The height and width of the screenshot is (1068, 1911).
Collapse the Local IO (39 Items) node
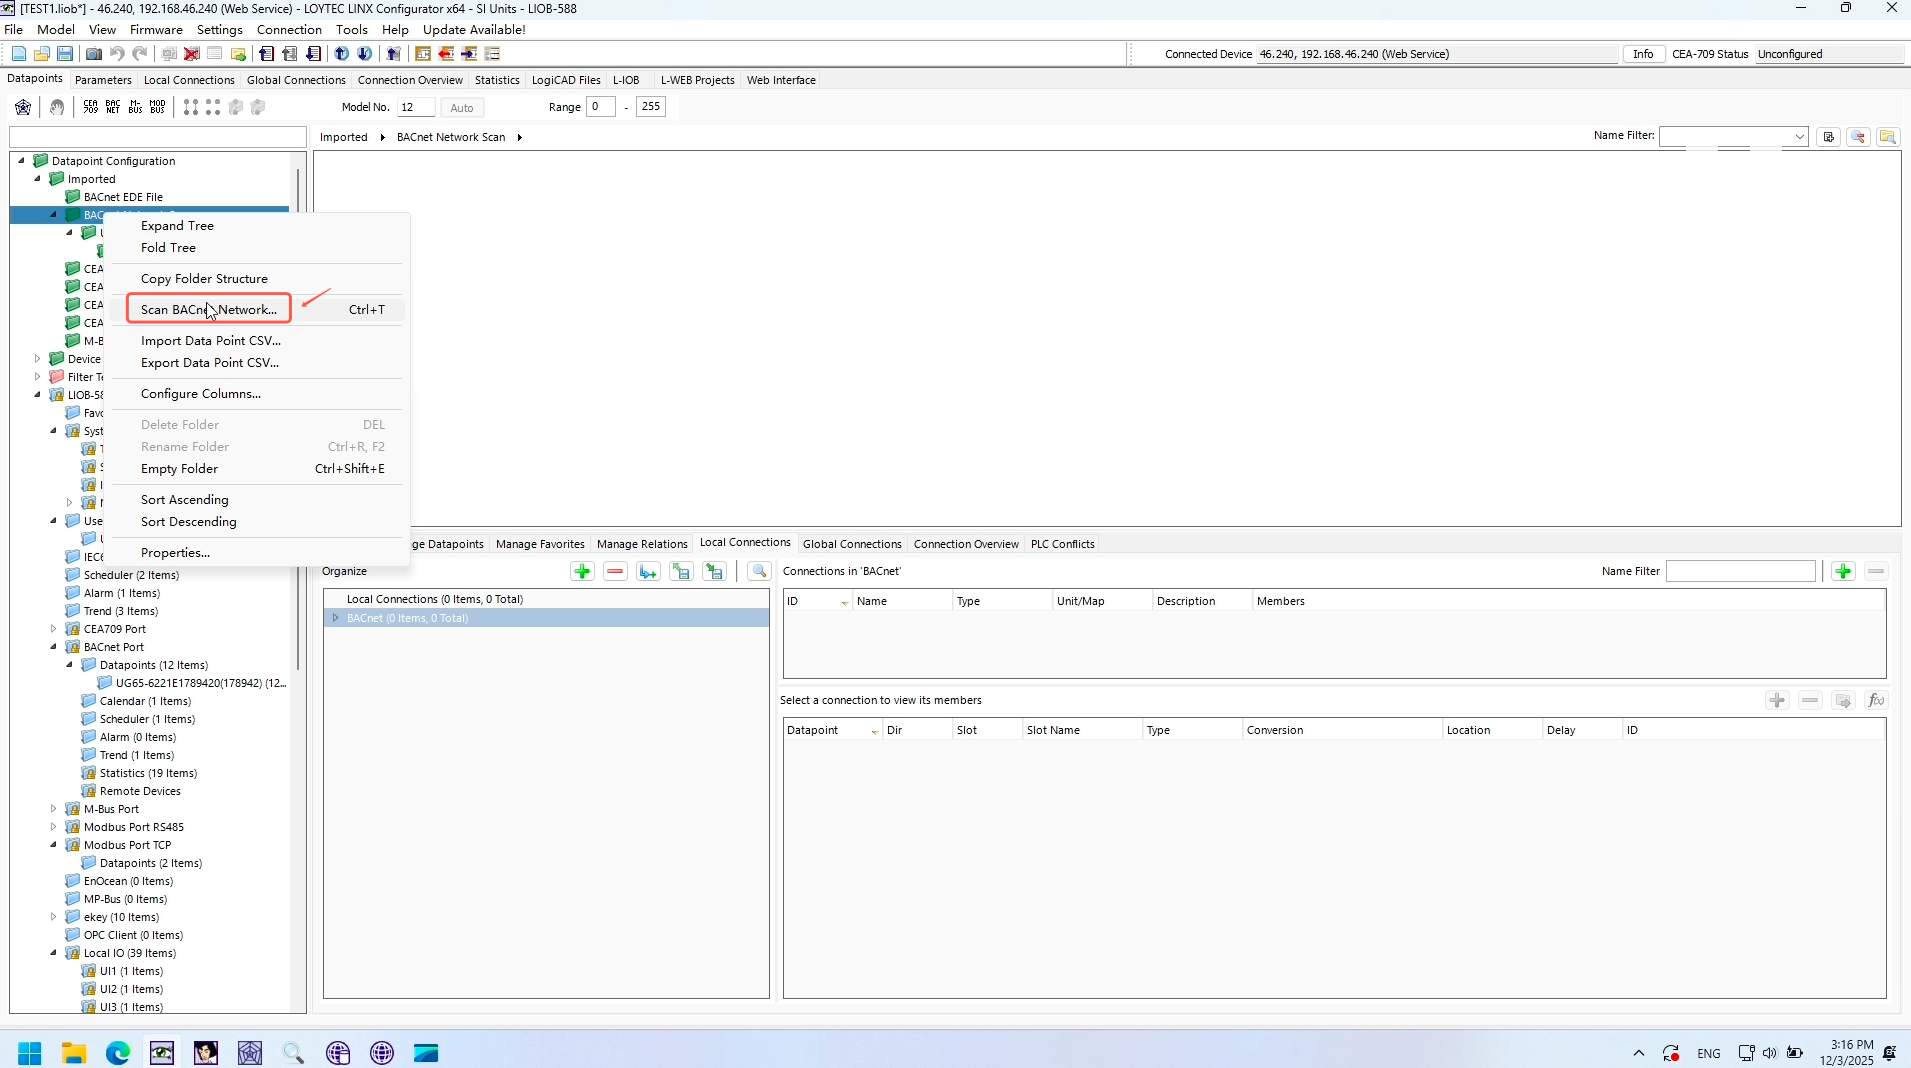coord(53,953)
